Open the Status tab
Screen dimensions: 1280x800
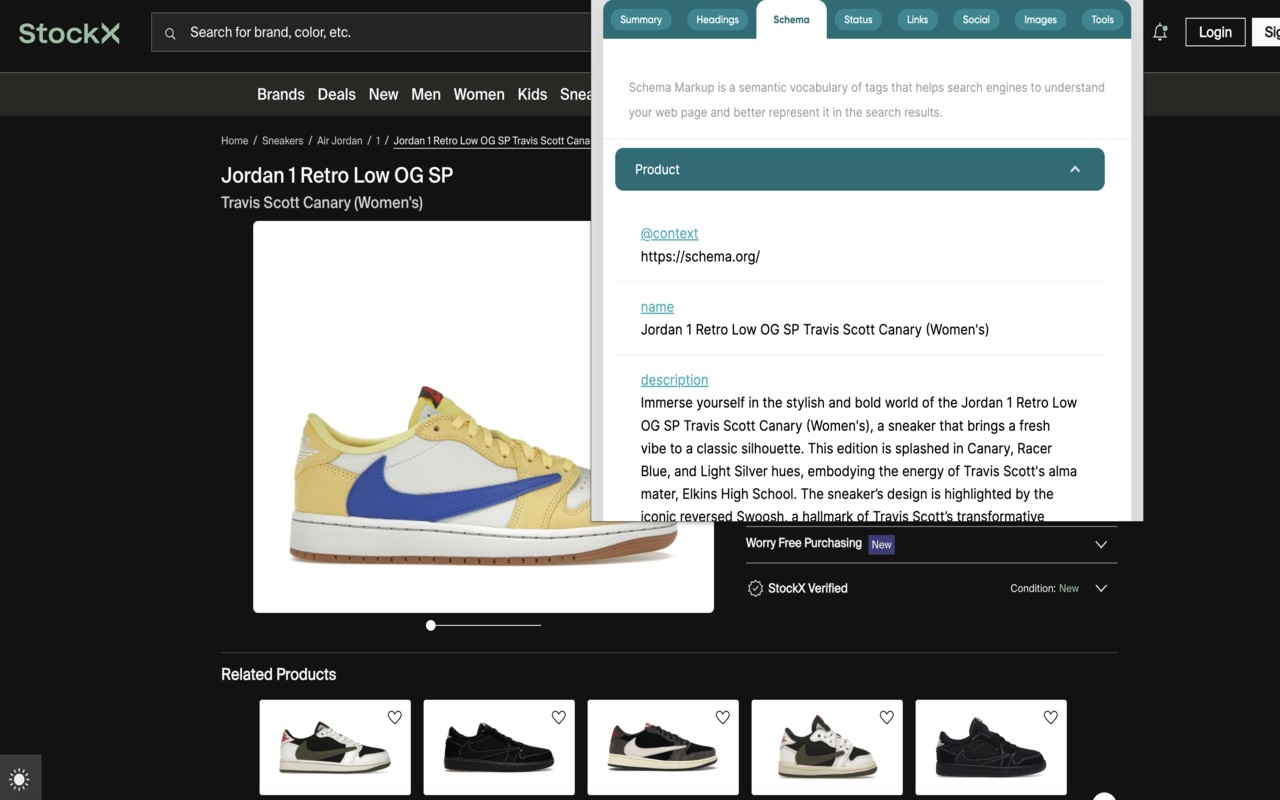pyautogui.click(x=858, y=19)
